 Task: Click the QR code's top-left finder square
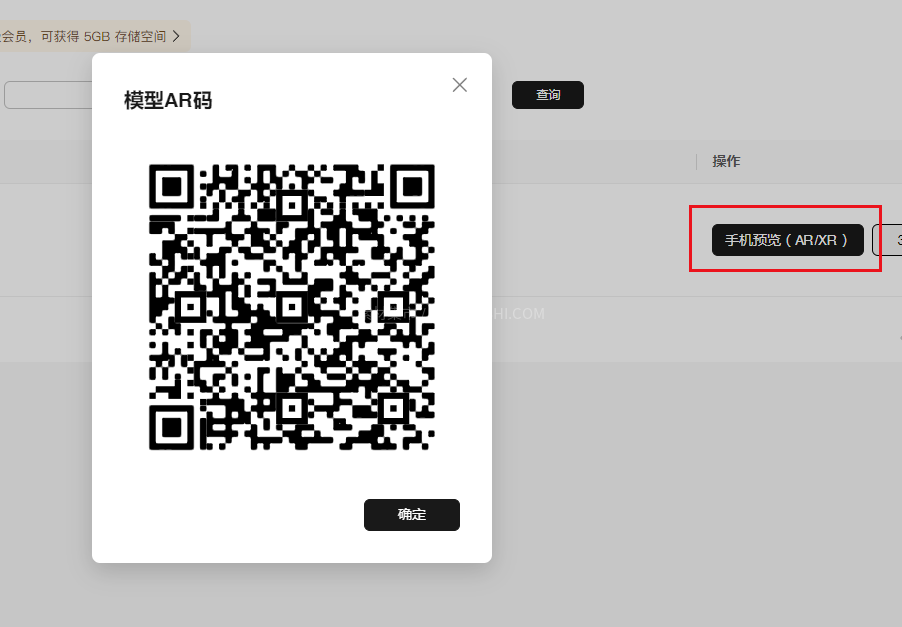click(x=171, y=186)
